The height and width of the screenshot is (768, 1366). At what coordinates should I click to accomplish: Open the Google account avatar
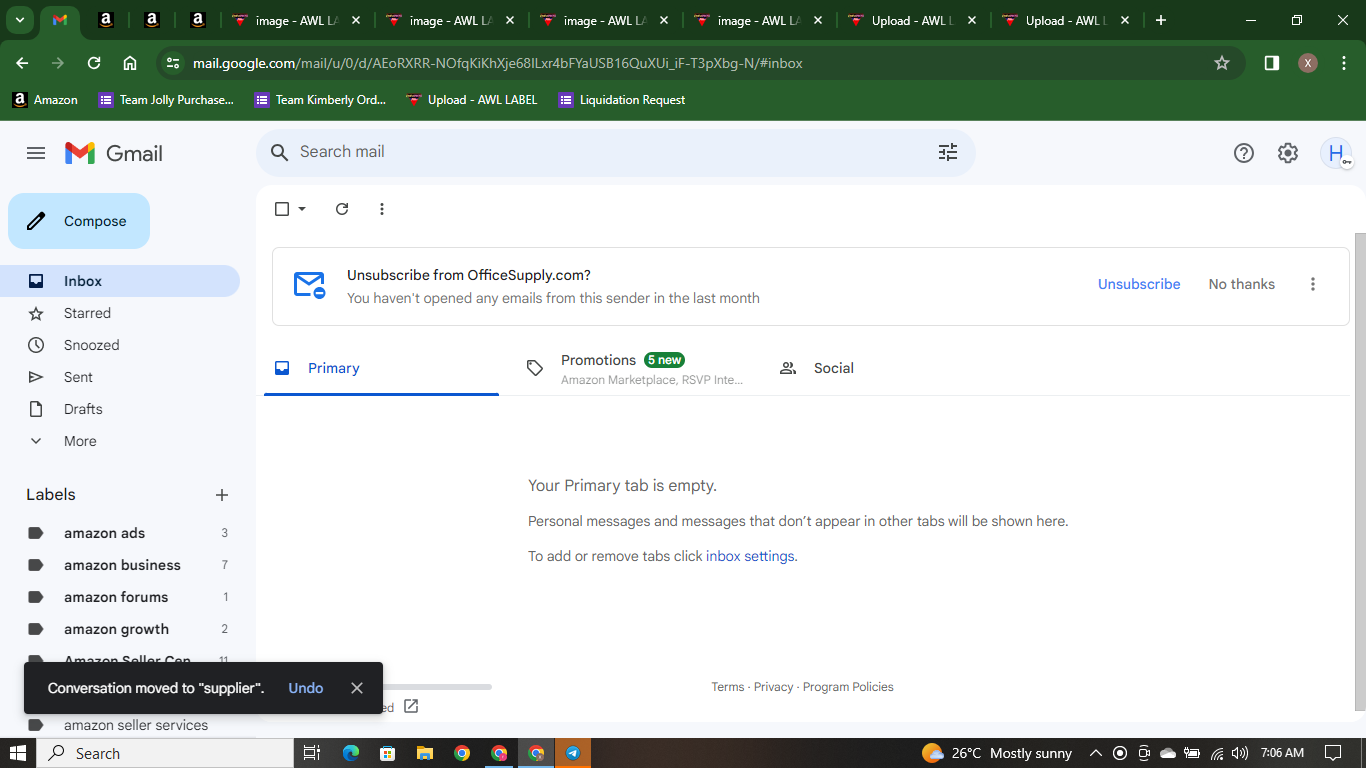pos(1336,153)
